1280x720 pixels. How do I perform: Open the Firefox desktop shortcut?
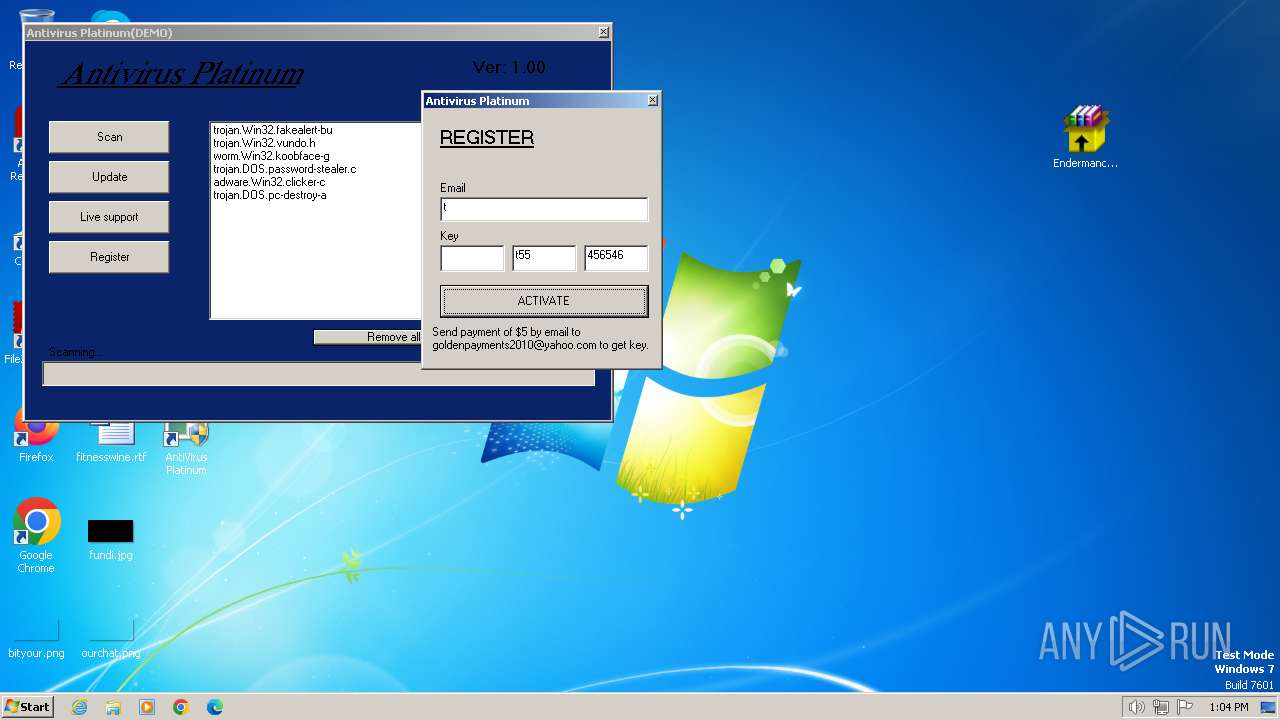tap(36, 440)
